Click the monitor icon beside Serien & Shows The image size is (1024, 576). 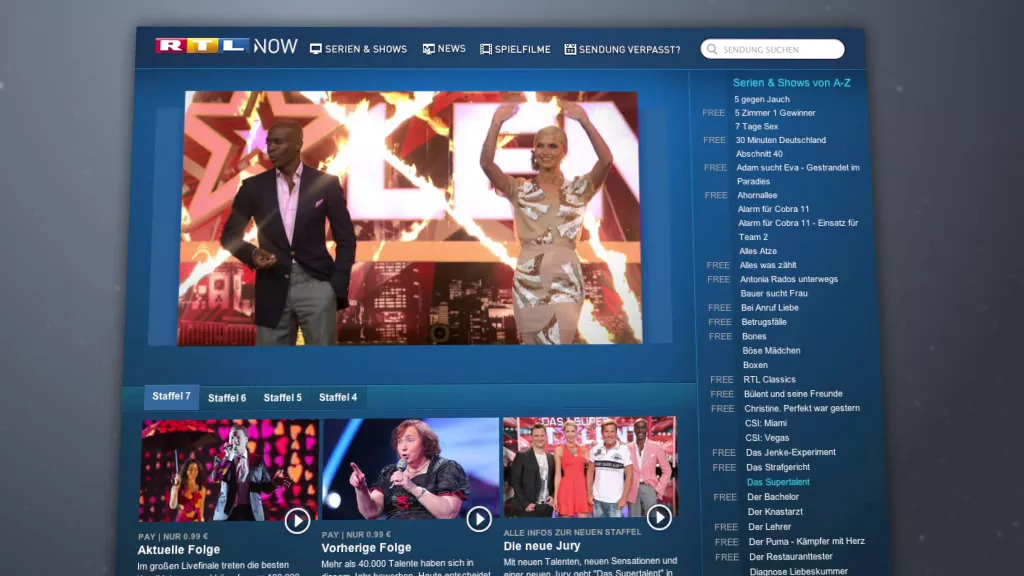coord(315,49)
